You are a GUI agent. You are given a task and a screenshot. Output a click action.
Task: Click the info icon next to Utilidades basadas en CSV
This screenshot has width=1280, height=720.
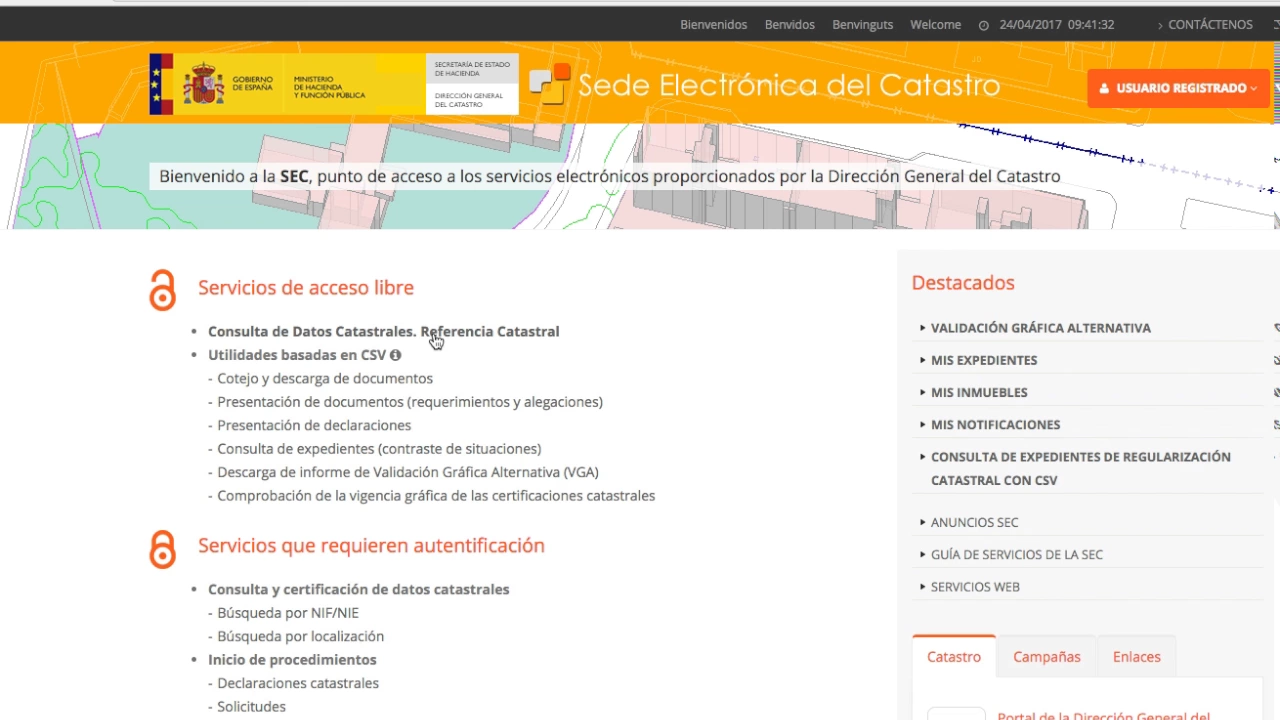[x=395, y=355]
